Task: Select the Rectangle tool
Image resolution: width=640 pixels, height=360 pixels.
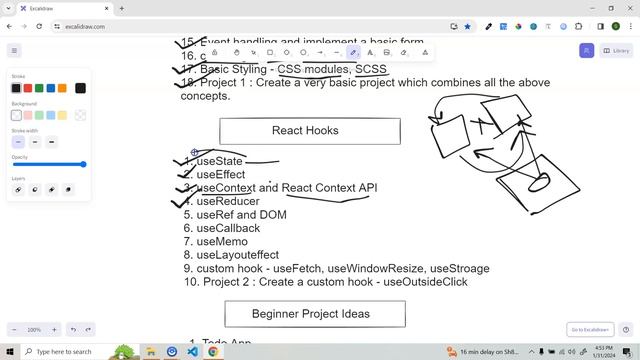Action: pos(270,52)
